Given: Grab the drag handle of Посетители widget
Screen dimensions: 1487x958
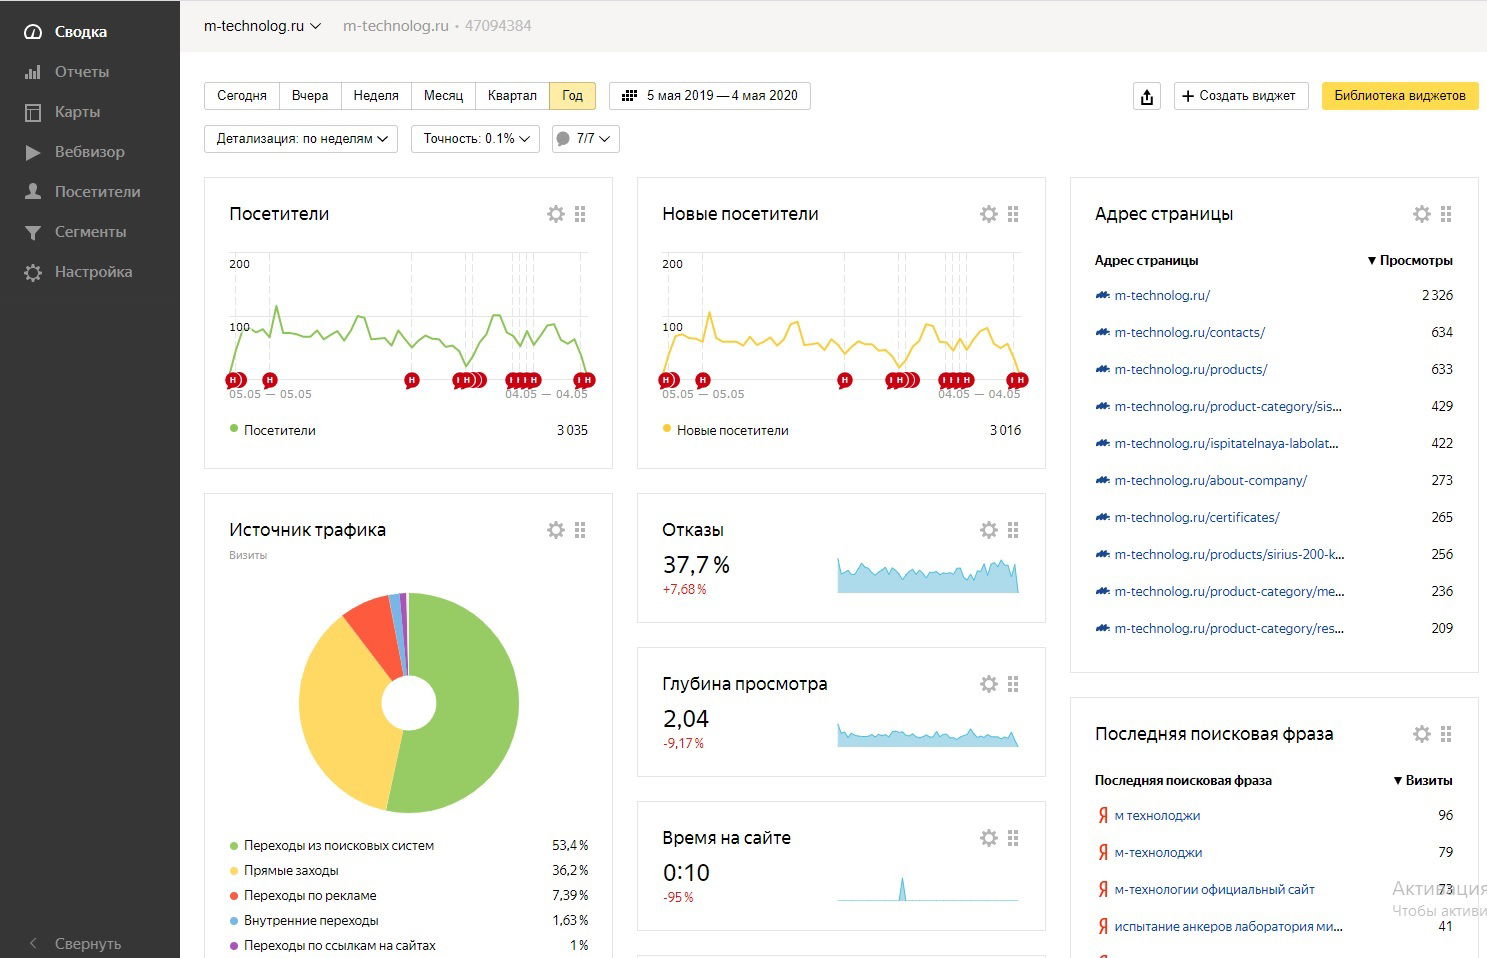Looking at the screenshot, I should click(581, 214).
